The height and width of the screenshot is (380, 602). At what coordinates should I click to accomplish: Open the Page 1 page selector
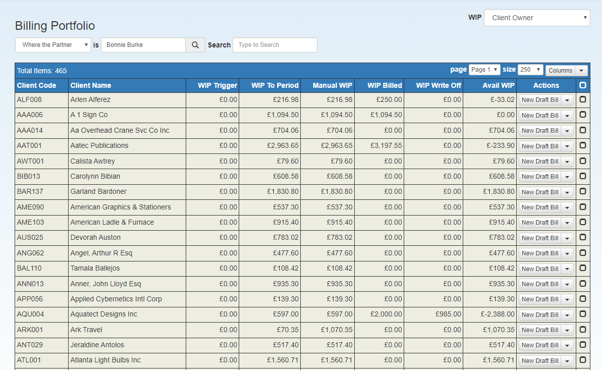click(484, 70)
